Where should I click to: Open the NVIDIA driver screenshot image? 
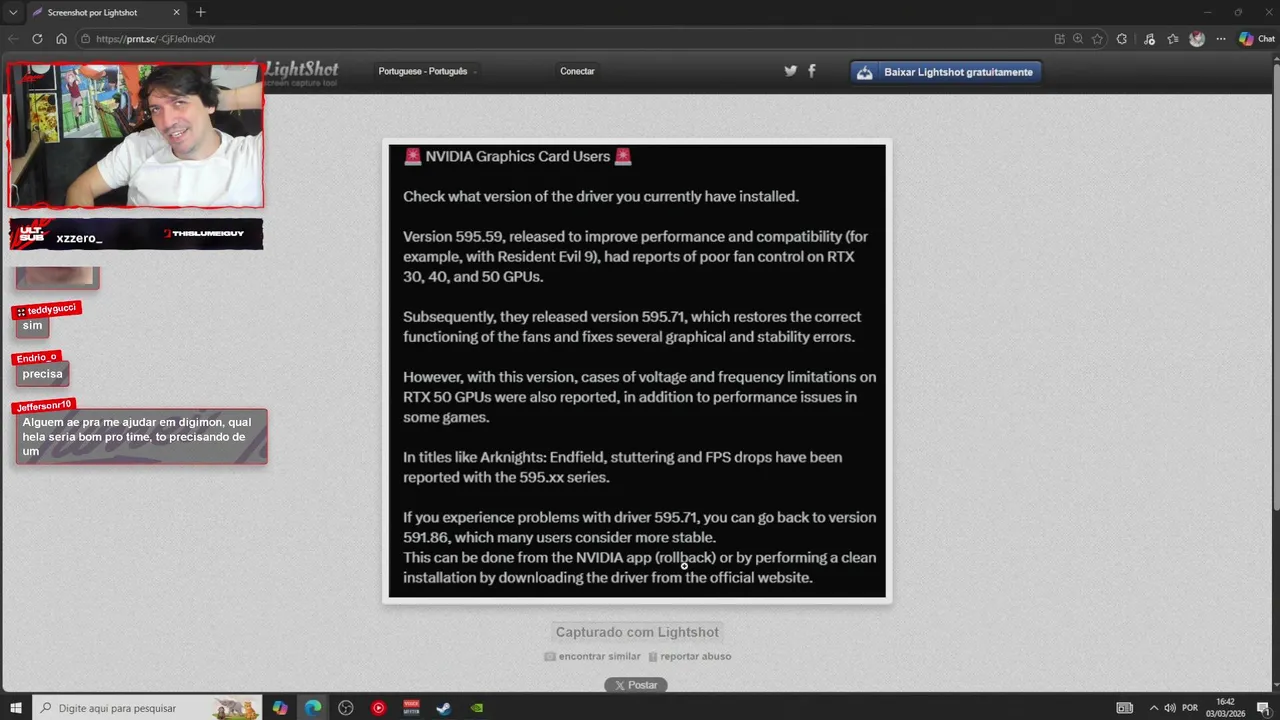tap(637, 371)
